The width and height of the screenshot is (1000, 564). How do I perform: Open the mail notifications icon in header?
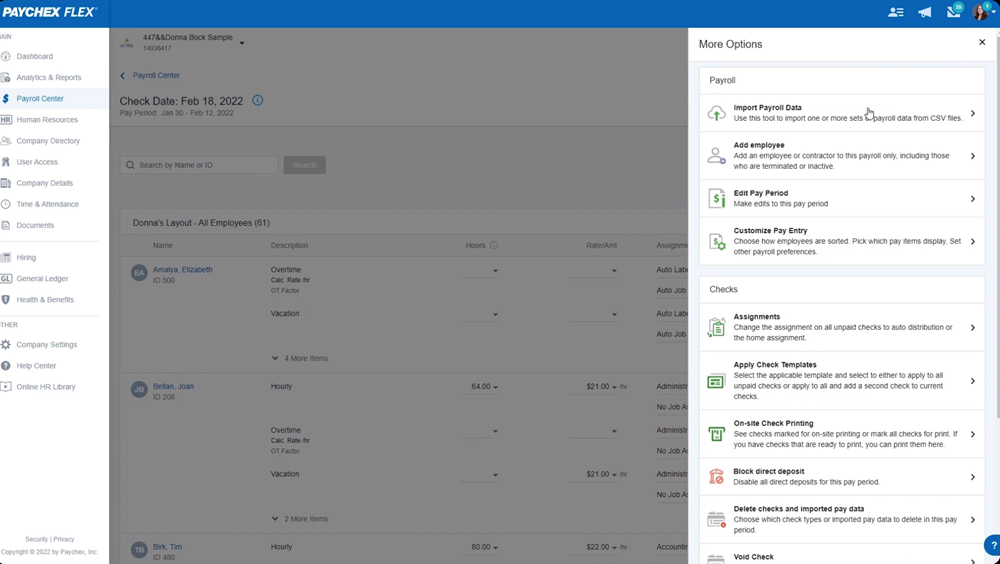tap(953, 12)
